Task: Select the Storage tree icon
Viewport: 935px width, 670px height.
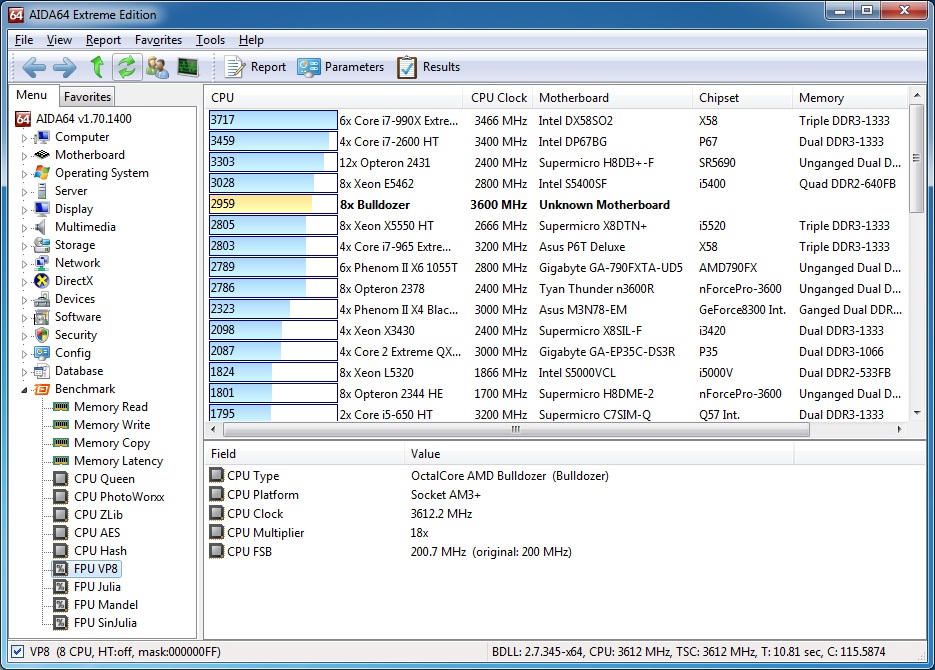Action: tap(42, 245)
